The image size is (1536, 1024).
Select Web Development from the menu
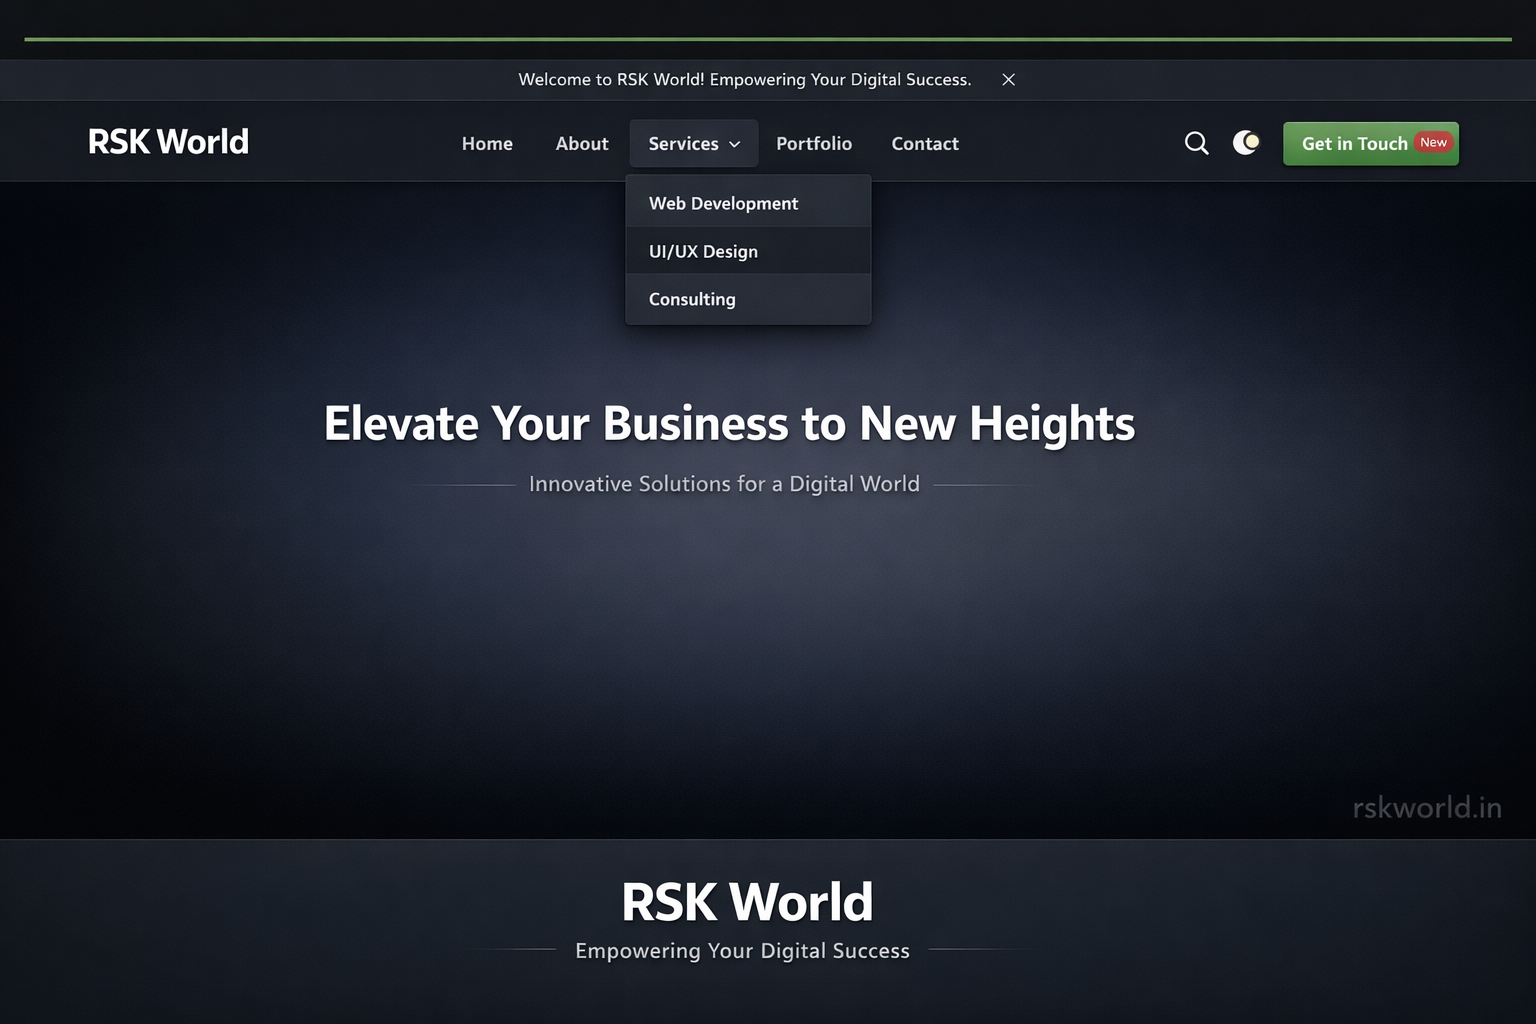pyautogui.click(x=723, y=203)
